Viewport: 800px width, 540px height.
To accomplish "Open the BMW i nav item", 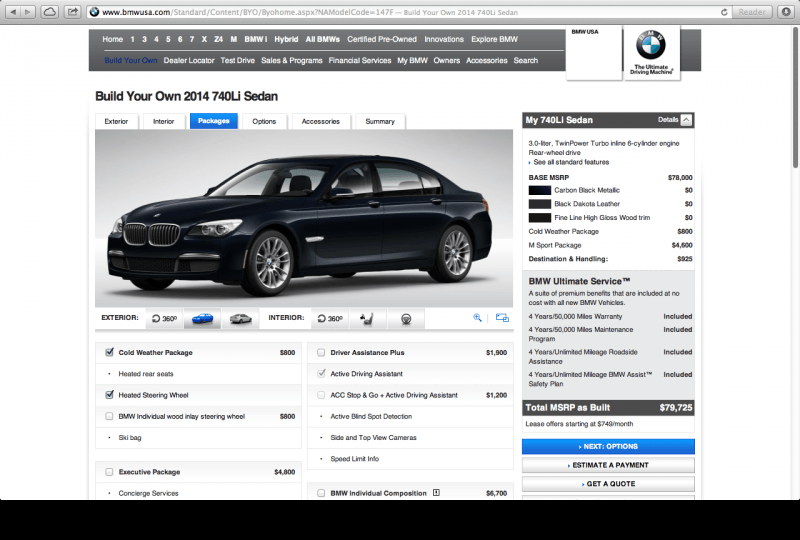I will coord(255,39).
